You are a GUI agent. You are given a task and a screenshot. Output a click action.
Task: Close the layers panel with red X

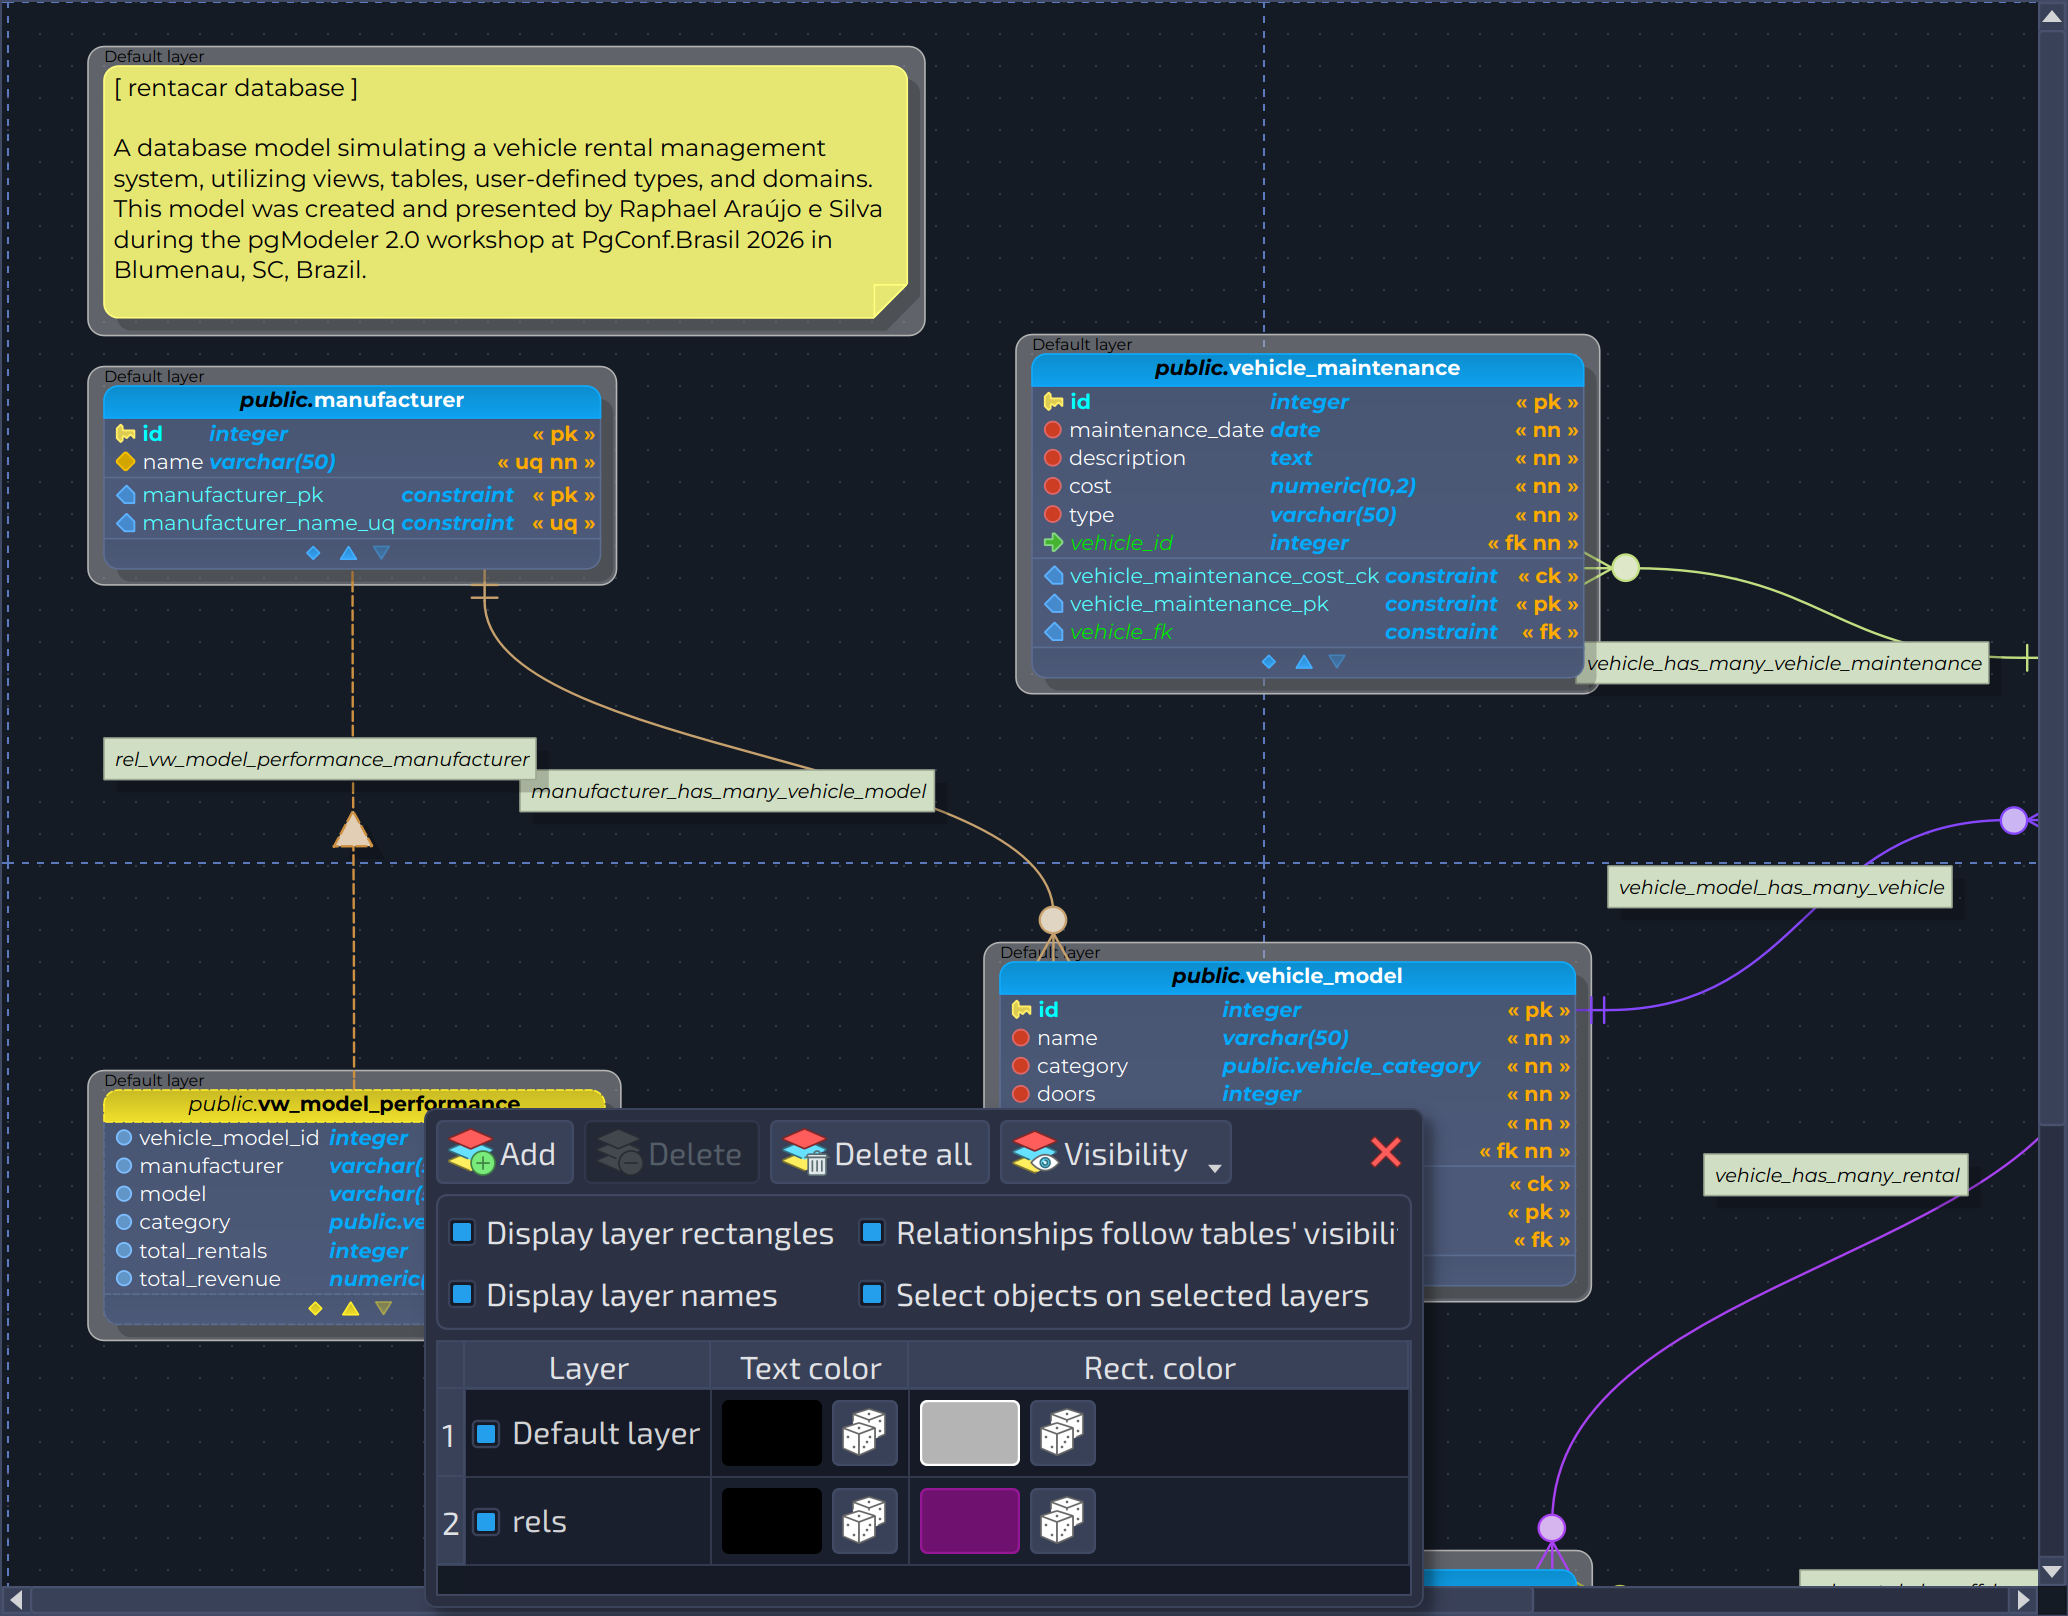click(1386, 1152)
